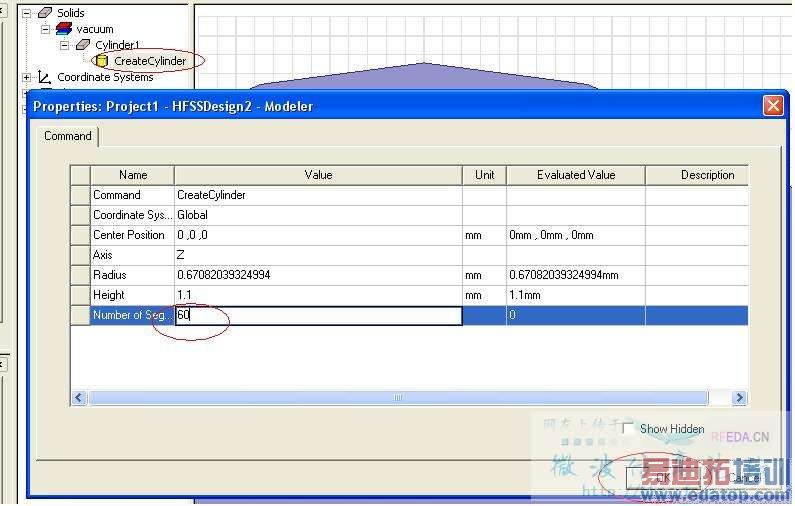795x506 pixels.
Task: Click the evaluated 0.67082039324994mm cell
Action: pos(576,275)
